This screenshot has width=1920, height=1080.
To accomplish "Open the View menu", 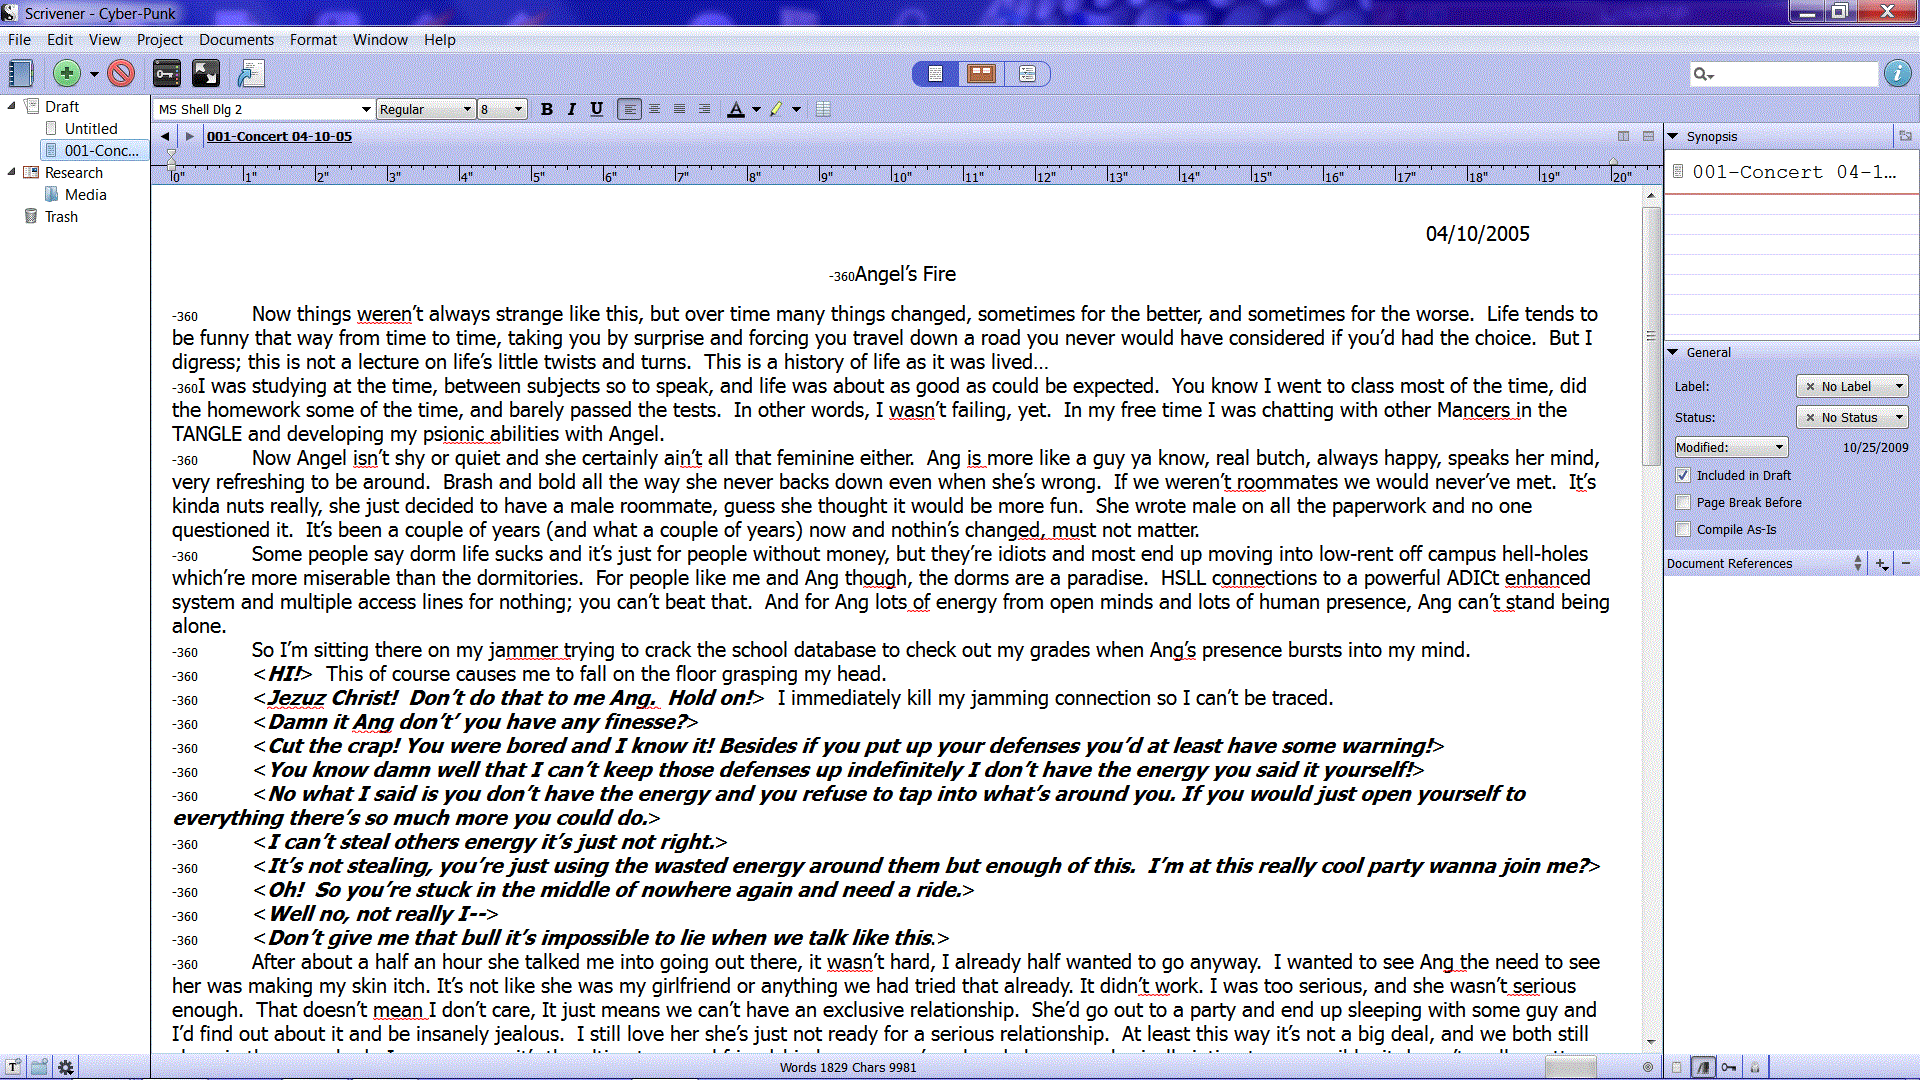I will tap(105, 40).
